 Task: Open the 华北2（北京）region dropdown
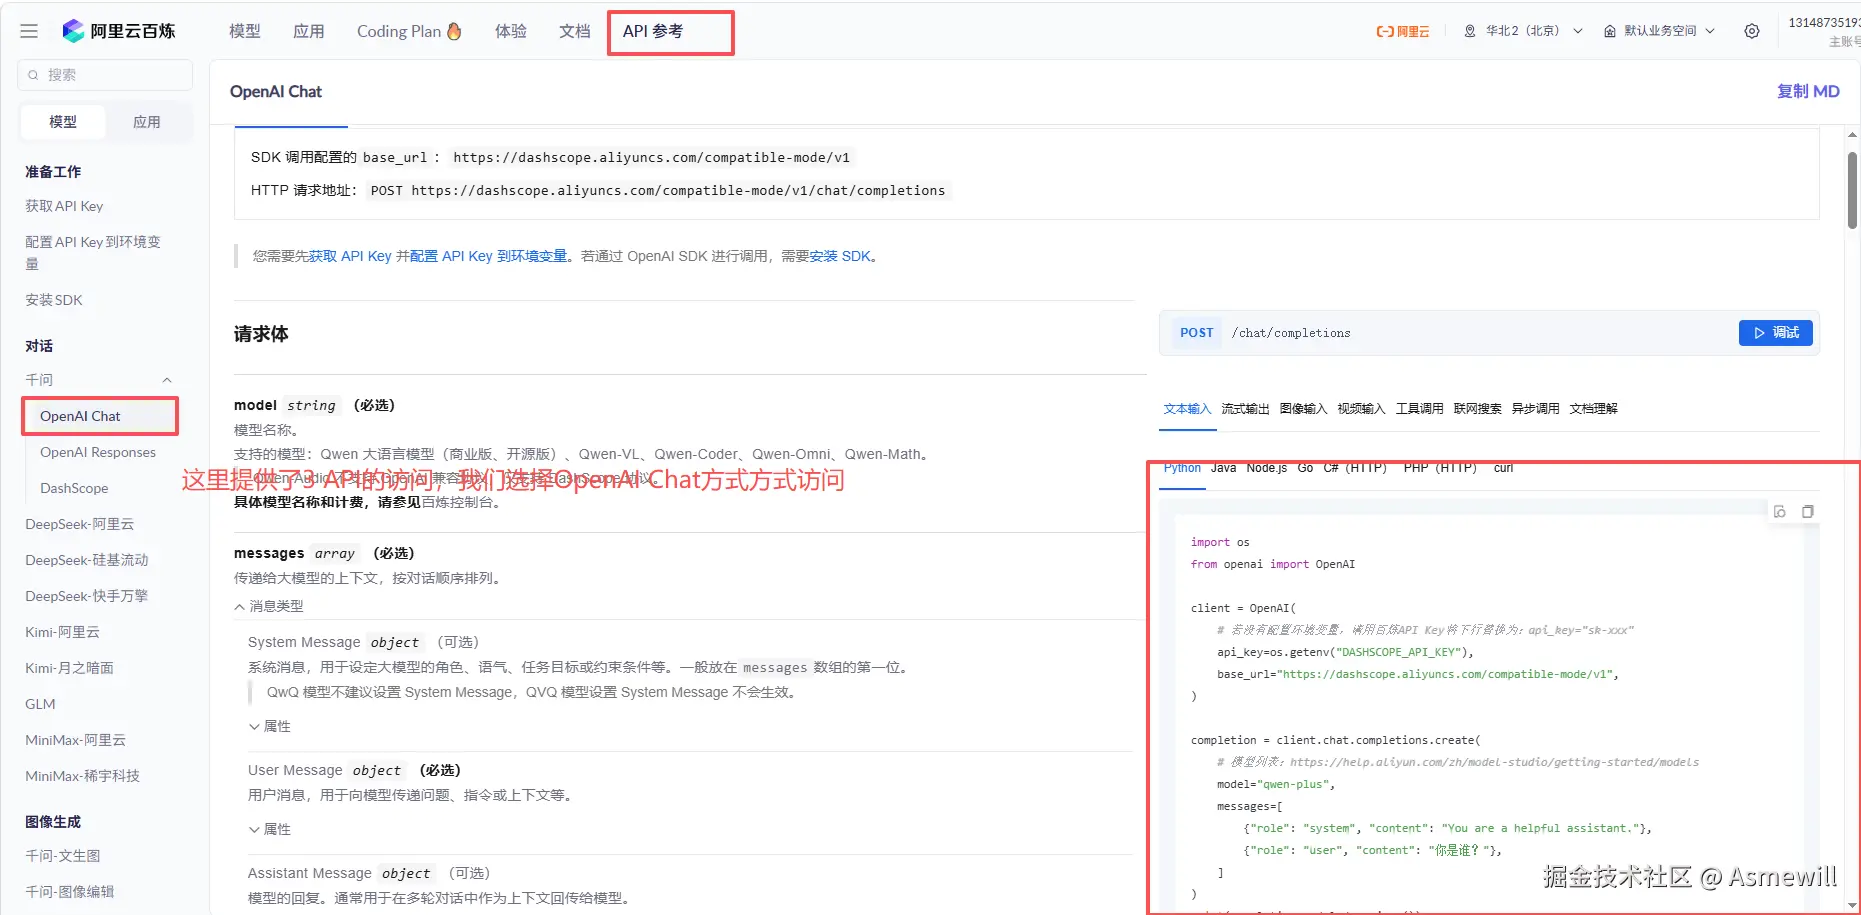1523,31
